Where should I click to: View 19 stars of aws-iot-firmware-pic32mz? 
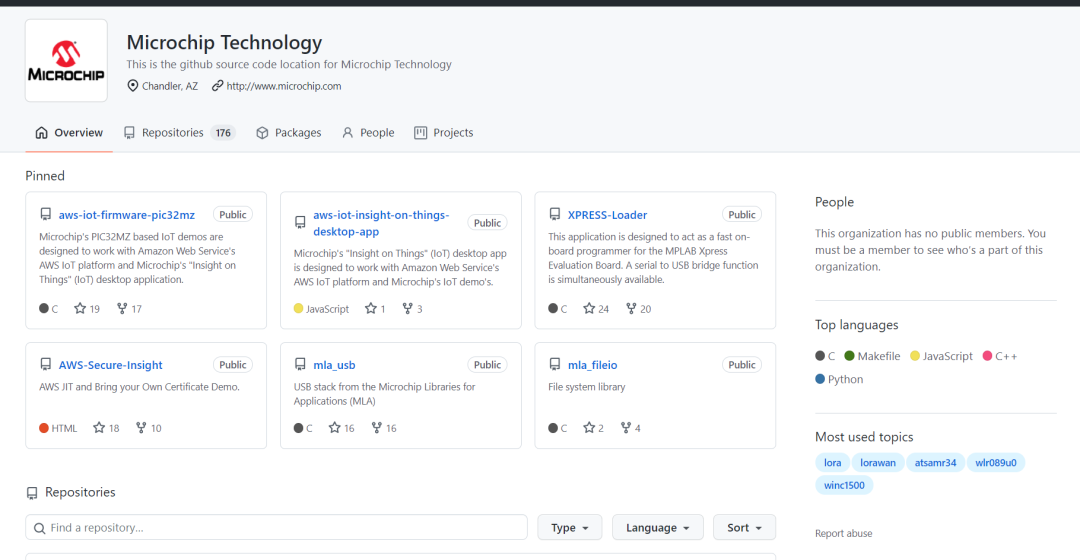[x=87, y=309]
